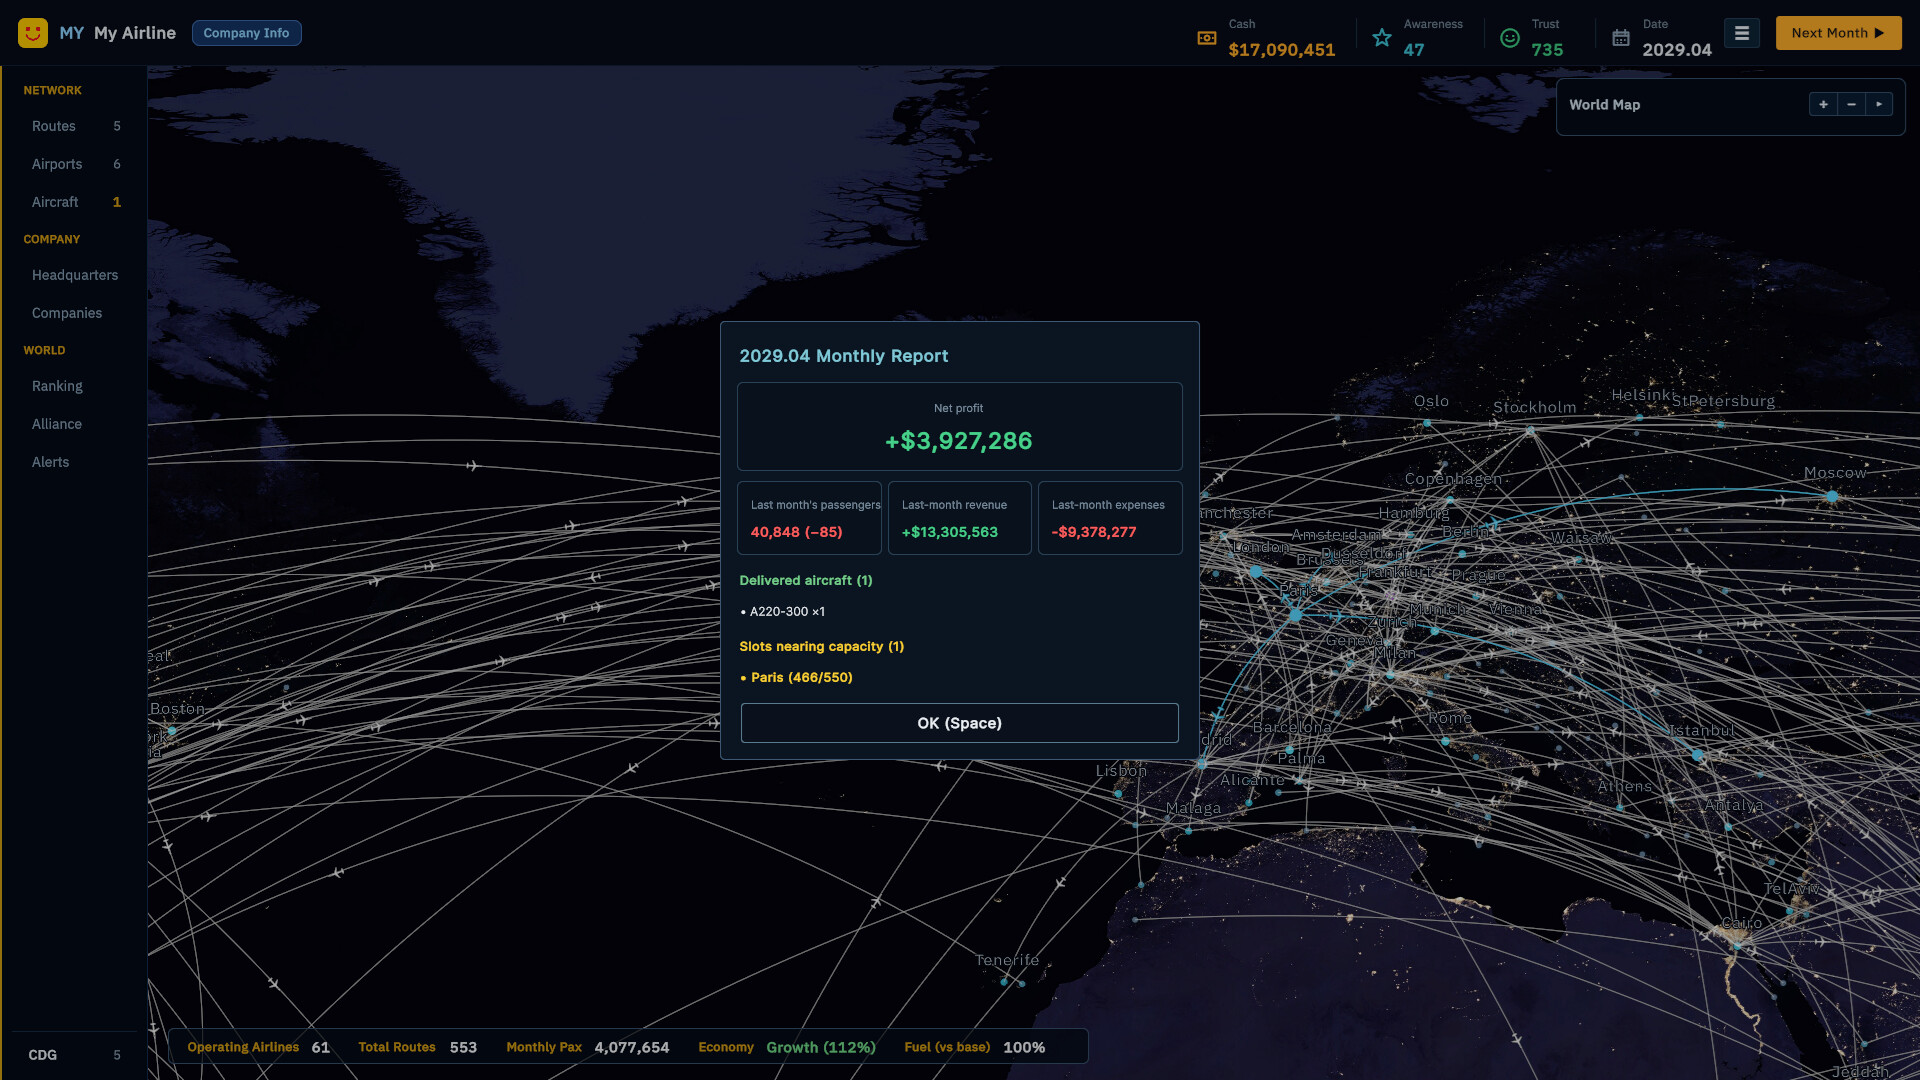The width and height of the screenshot is (1920, 1080).
Task: Click the Moscow city label on map
Action: (x=1835, y=473)
